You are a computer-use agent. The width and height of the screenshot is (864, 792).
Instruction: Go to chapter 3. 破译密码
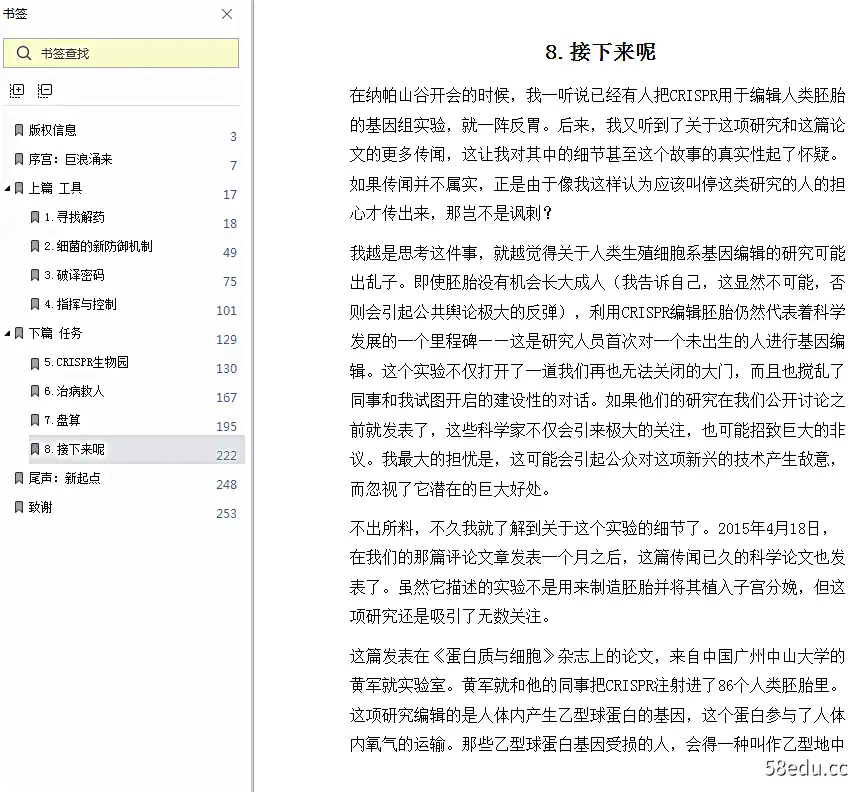coord(74,275)
